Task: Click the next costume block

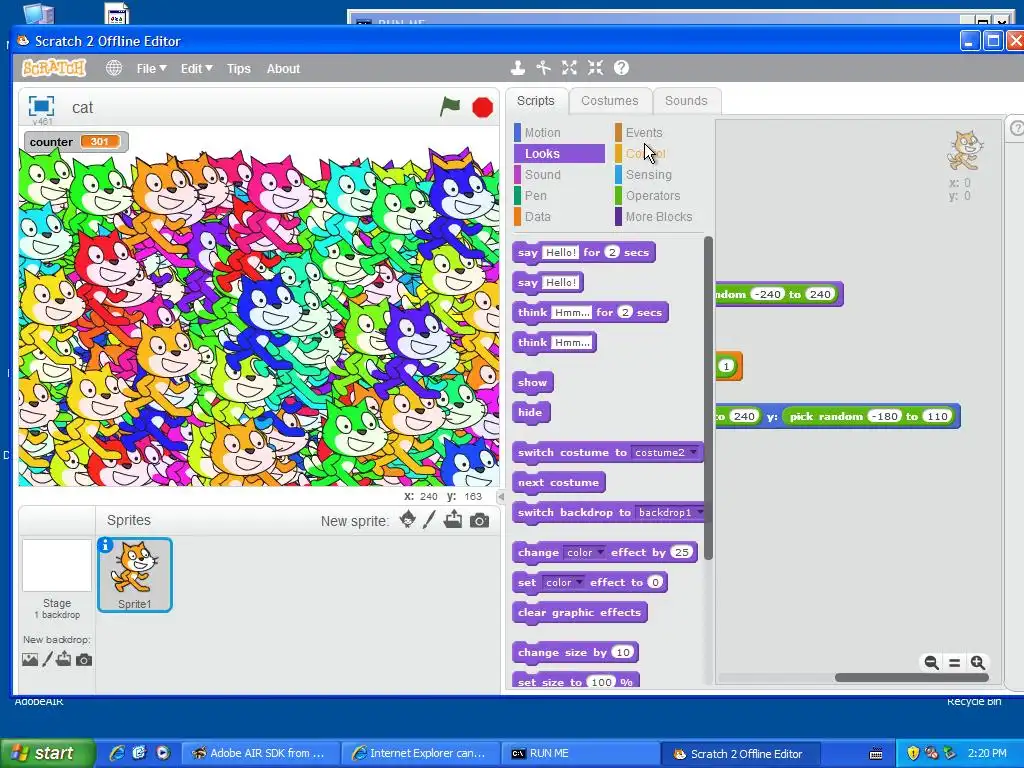Action: click(559, 483)
